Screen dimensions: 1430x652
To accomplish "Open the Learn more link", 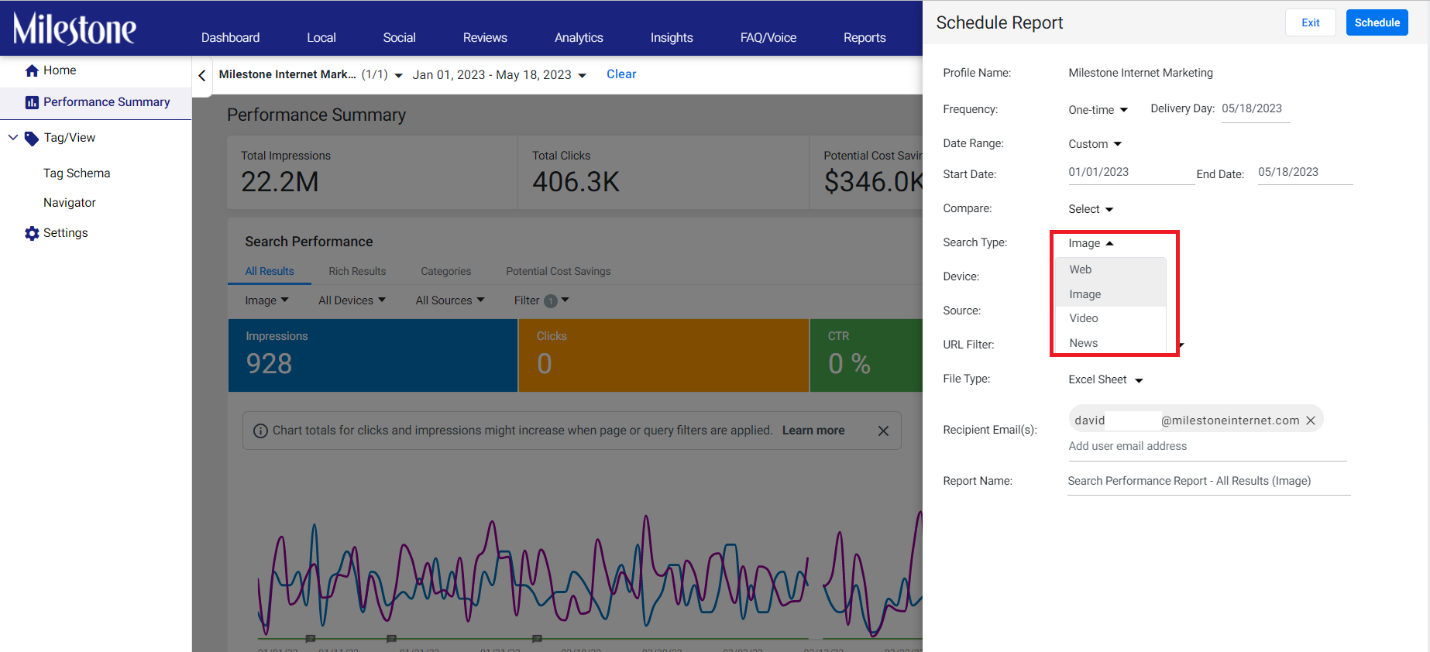I will (813, 431).
